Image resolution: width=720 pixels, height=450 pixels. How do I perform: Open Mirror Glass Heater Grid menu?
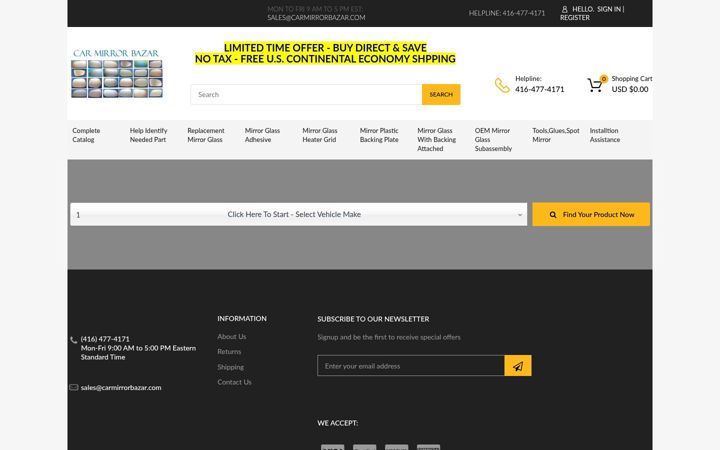[x=320, y=135]
